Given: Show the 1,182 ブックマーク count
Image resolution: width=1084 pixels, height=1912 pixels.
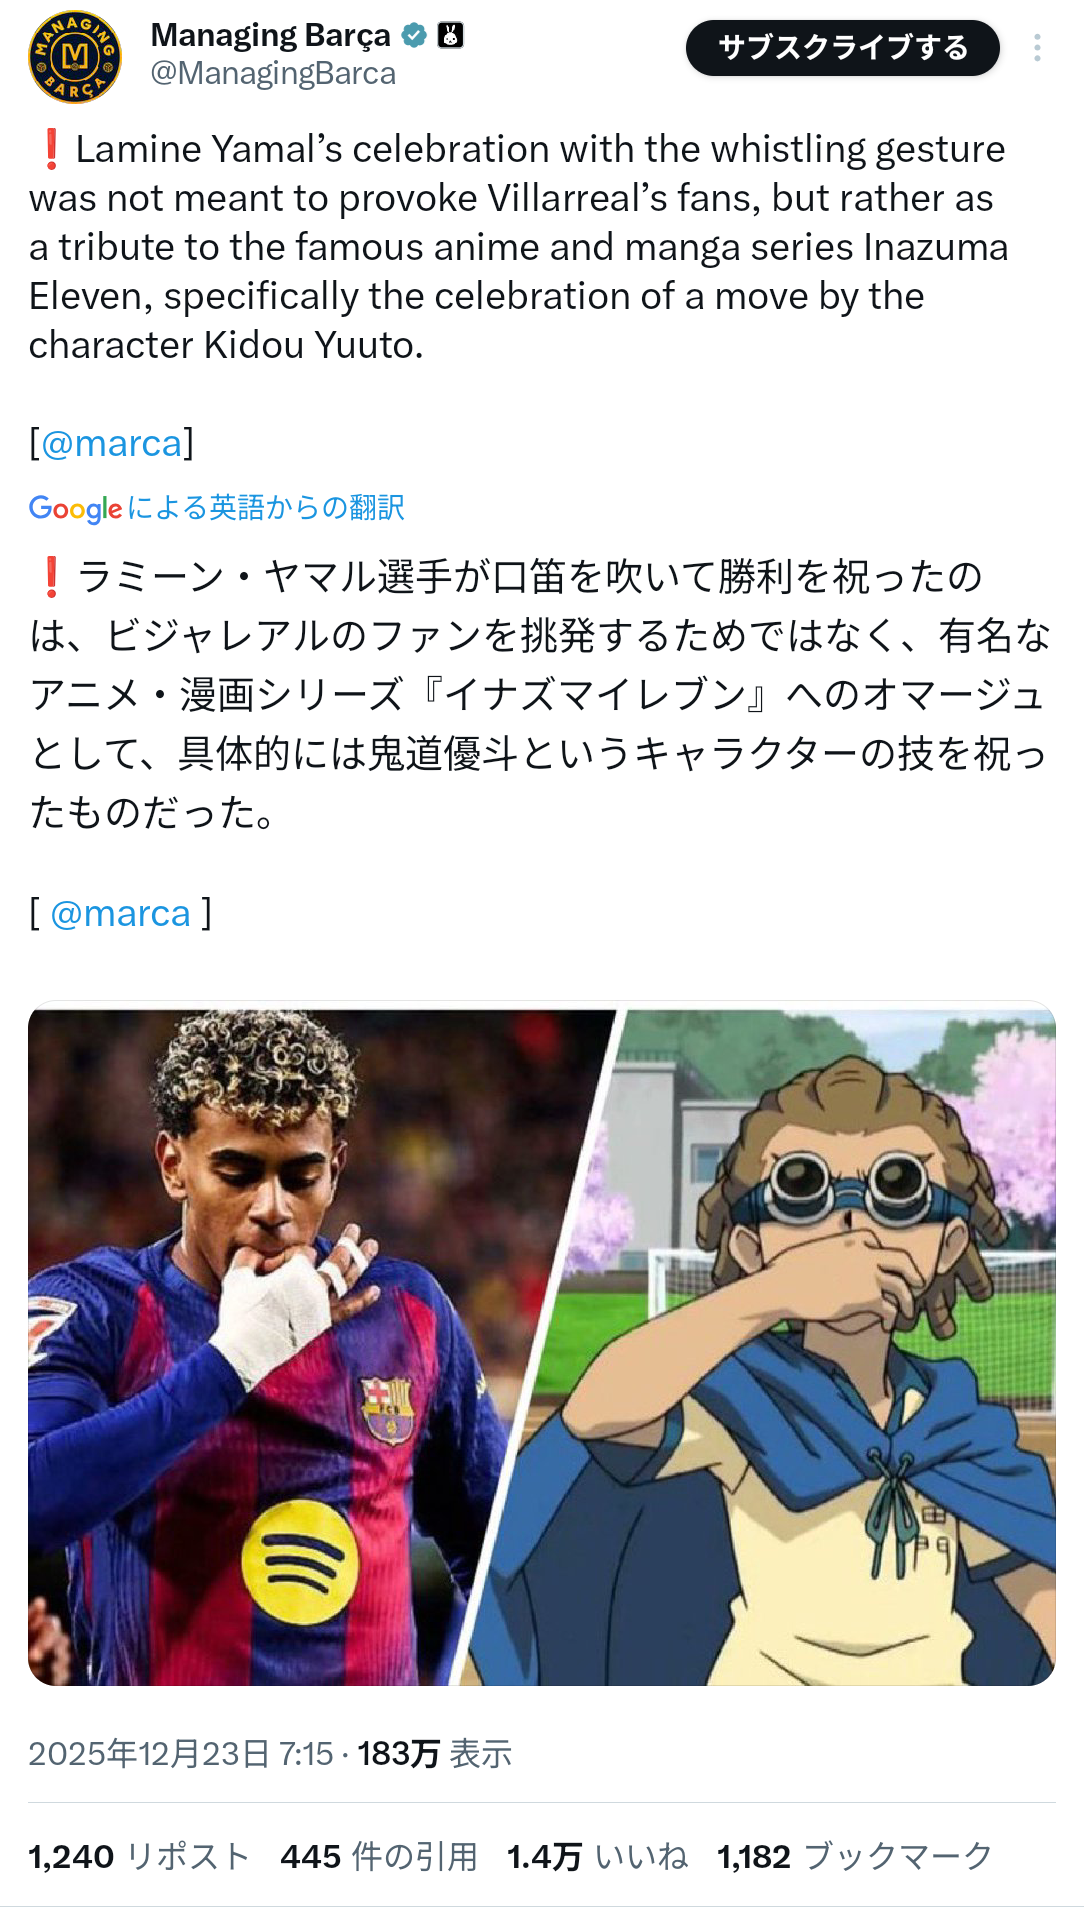Looking at the screenshot, I should [x=855, y=1857].
